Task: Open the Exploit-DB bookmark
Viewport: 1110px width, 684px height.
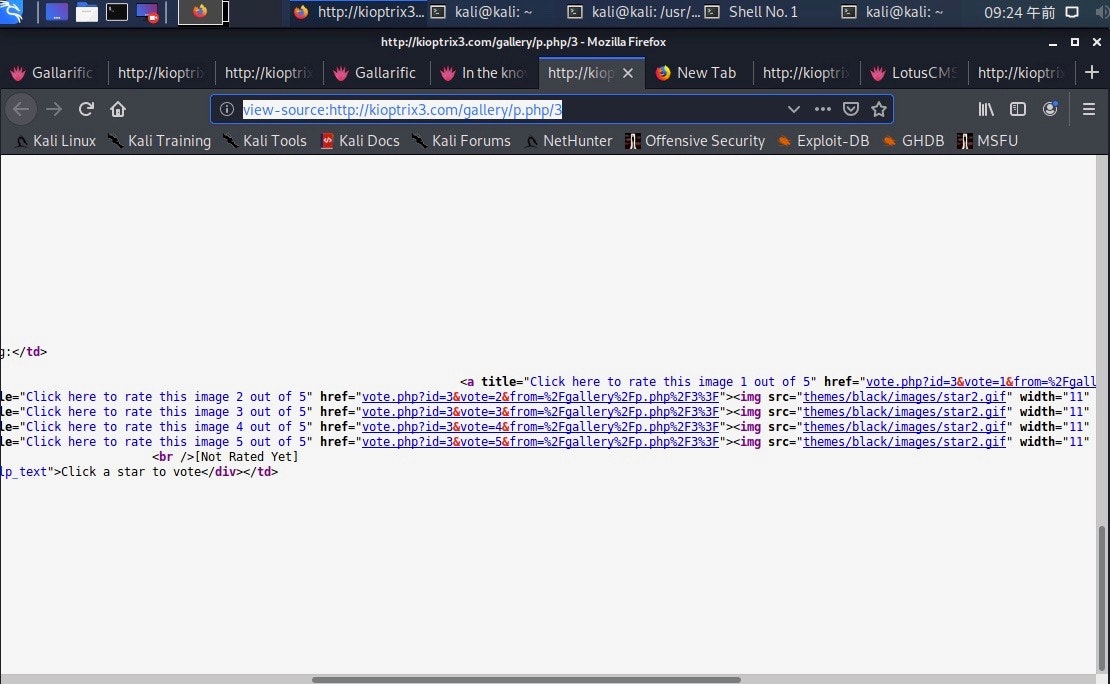Action: 823,141
